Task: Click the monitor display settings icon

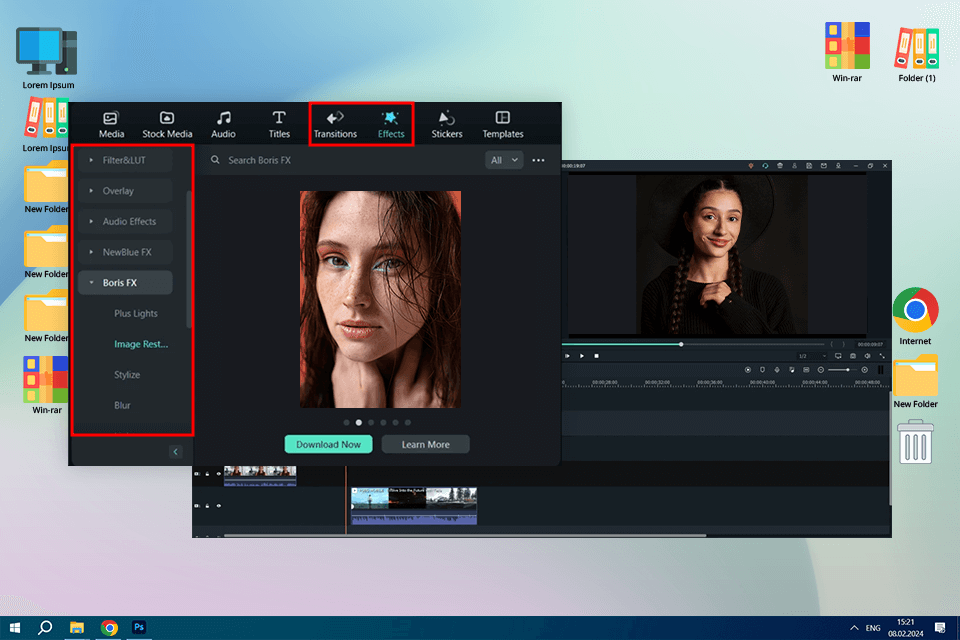Action: 838,356
